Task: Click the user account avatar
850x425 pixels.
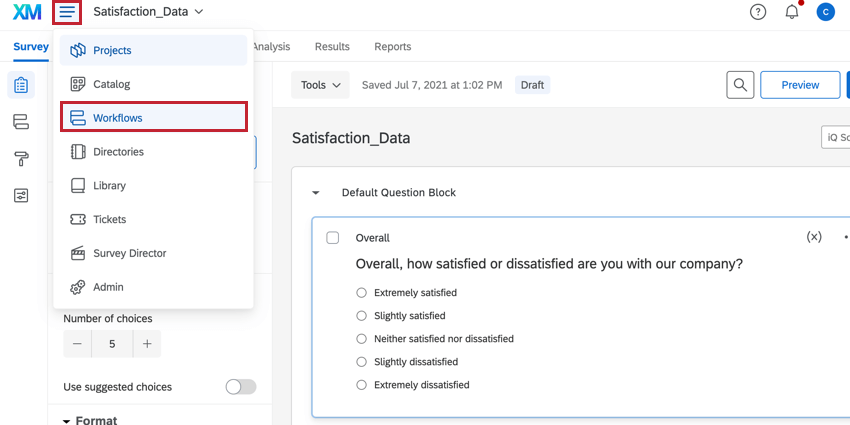Action: (825, 12)
